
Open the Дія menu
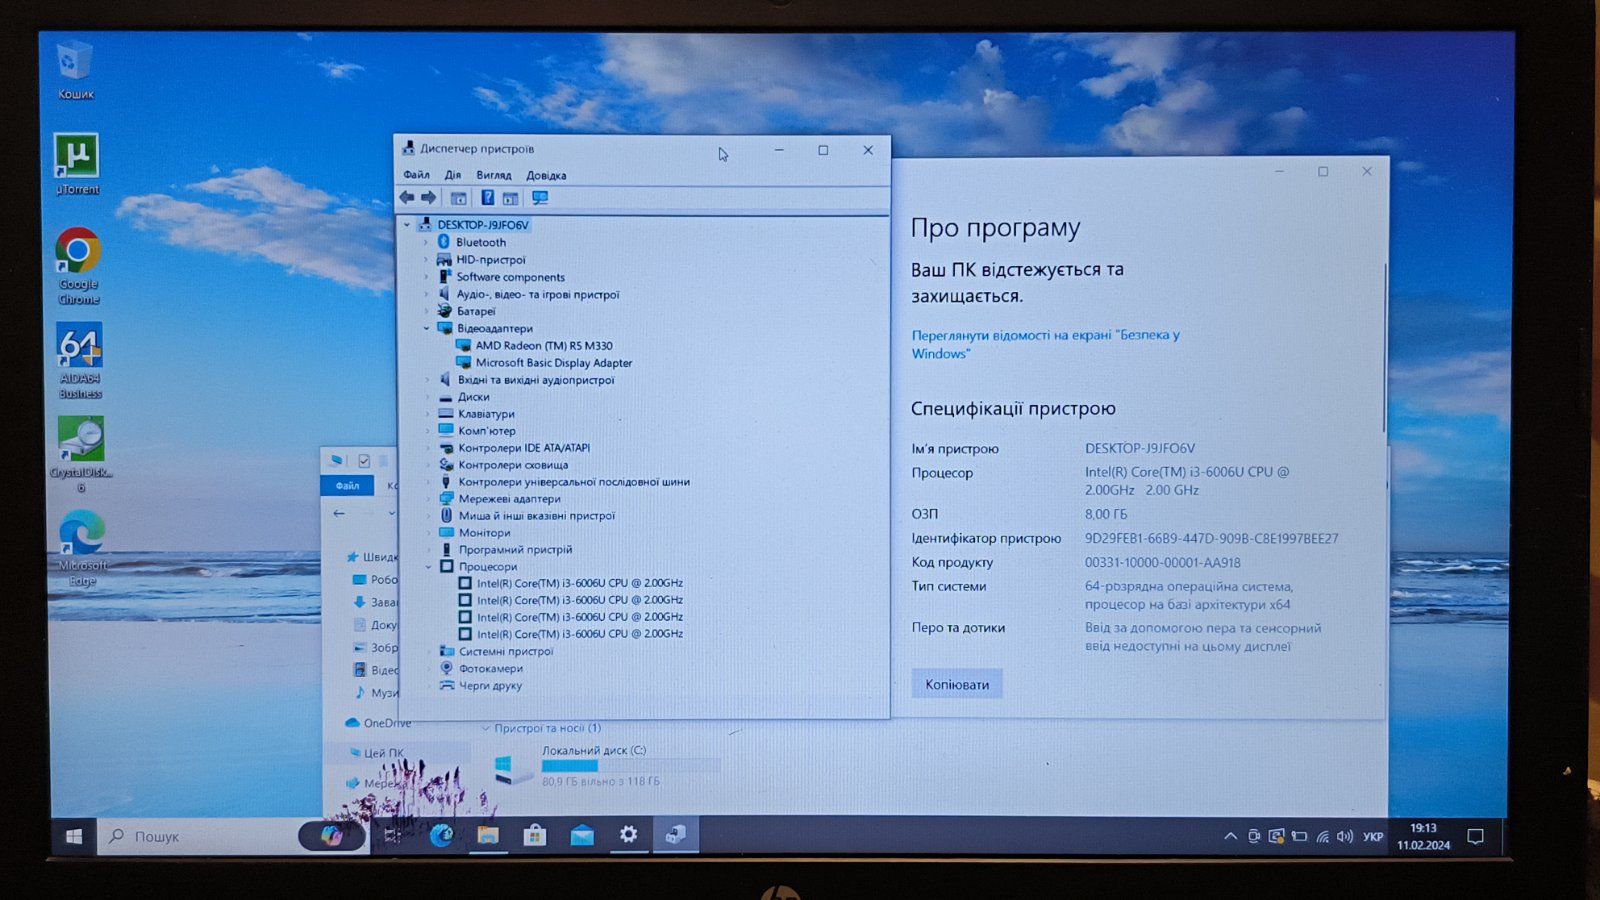[x=453, y=175]
